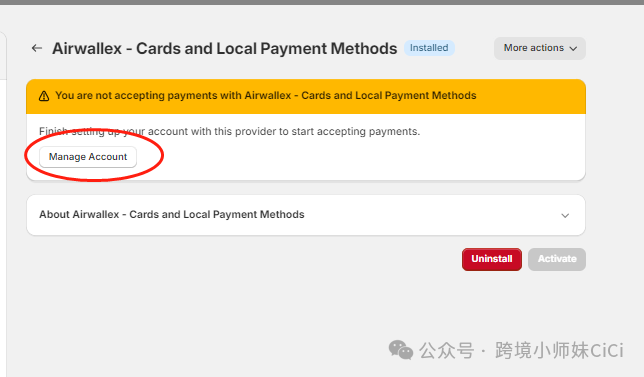Click the 'Finish setting up your account' text
Image resolution: width=644 pixels, height=377 pixels.
point(230,131)
